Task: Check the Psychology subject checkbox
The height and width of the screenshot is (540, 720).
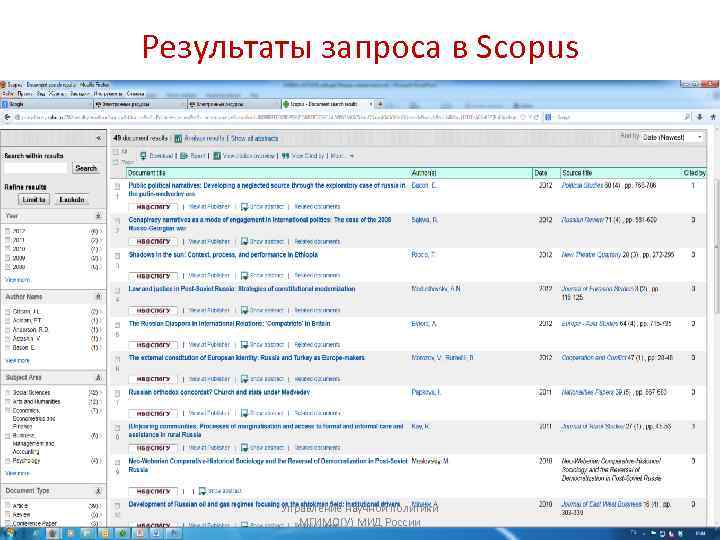Action: 7,460
